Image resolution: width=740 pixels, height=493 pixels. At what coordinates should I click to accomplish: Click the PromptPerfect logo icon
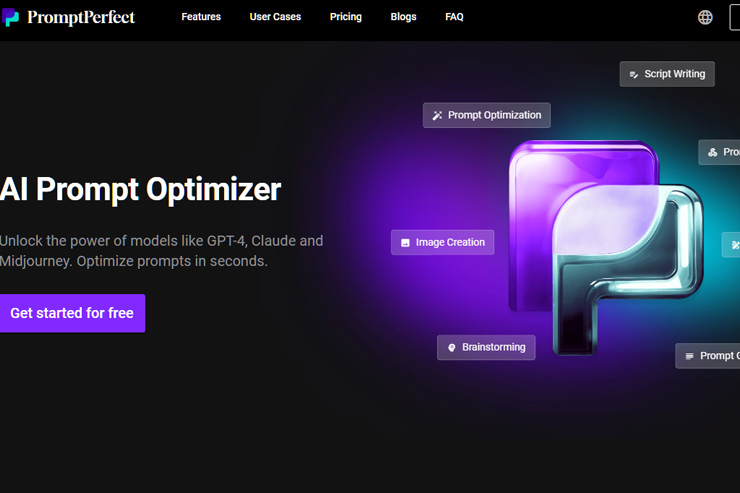pyautogui.click(x=10, y=17)
